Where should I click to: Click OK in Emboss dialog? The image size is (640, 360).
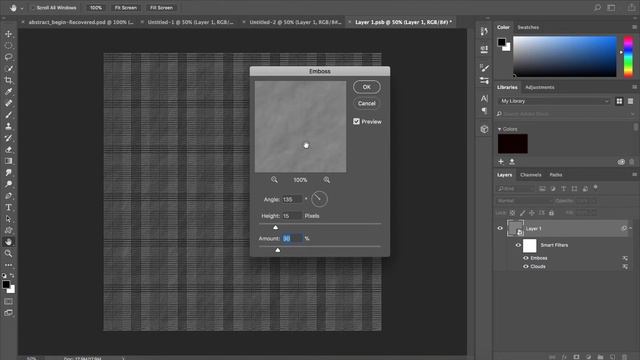pos(367,87)
